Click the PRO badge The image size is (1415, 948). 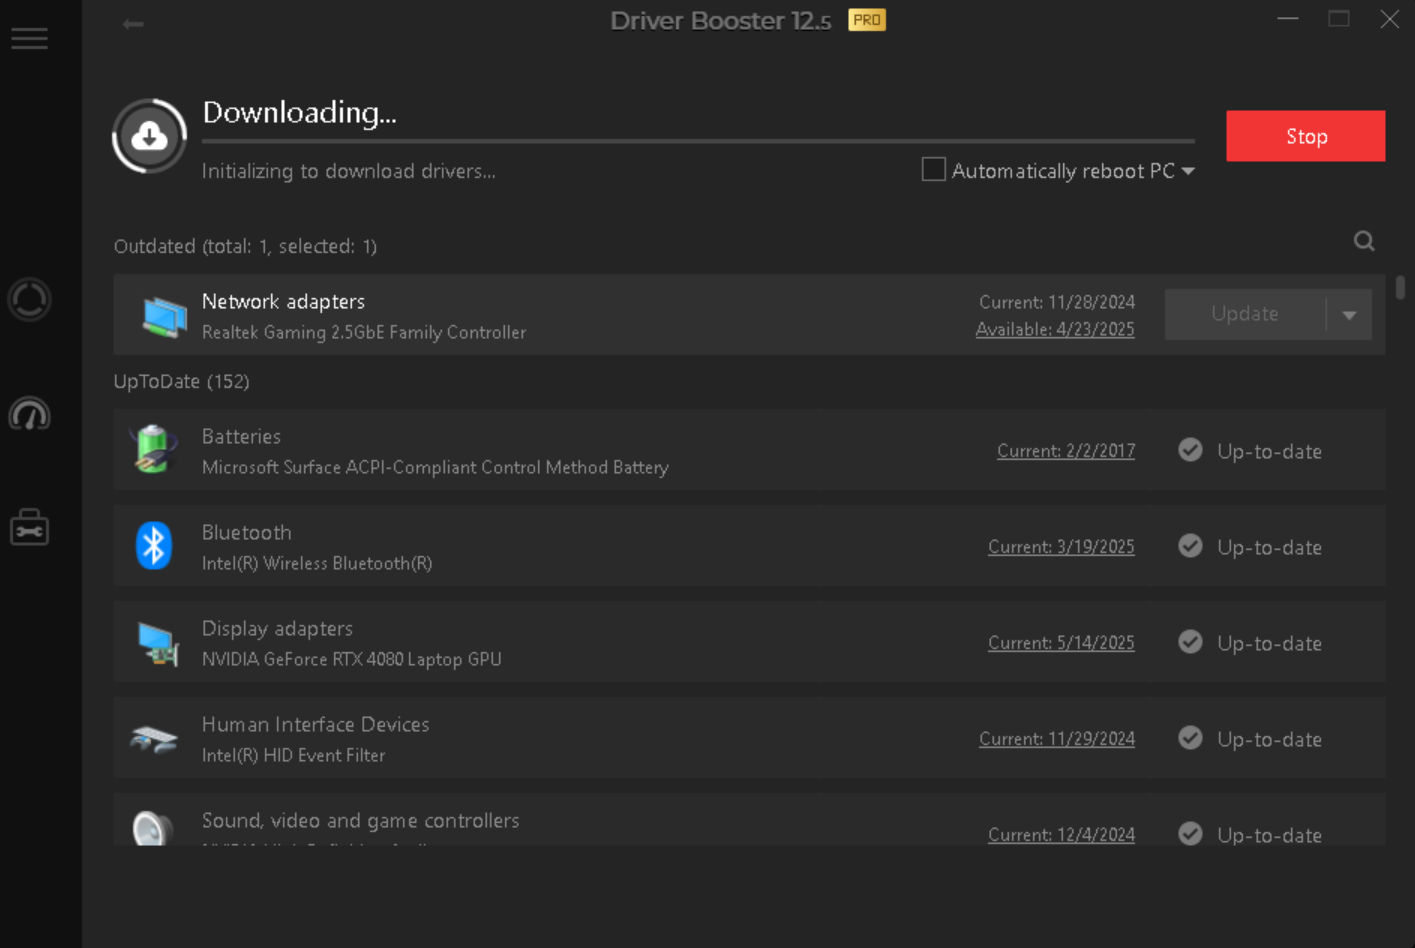coord(867,20)
